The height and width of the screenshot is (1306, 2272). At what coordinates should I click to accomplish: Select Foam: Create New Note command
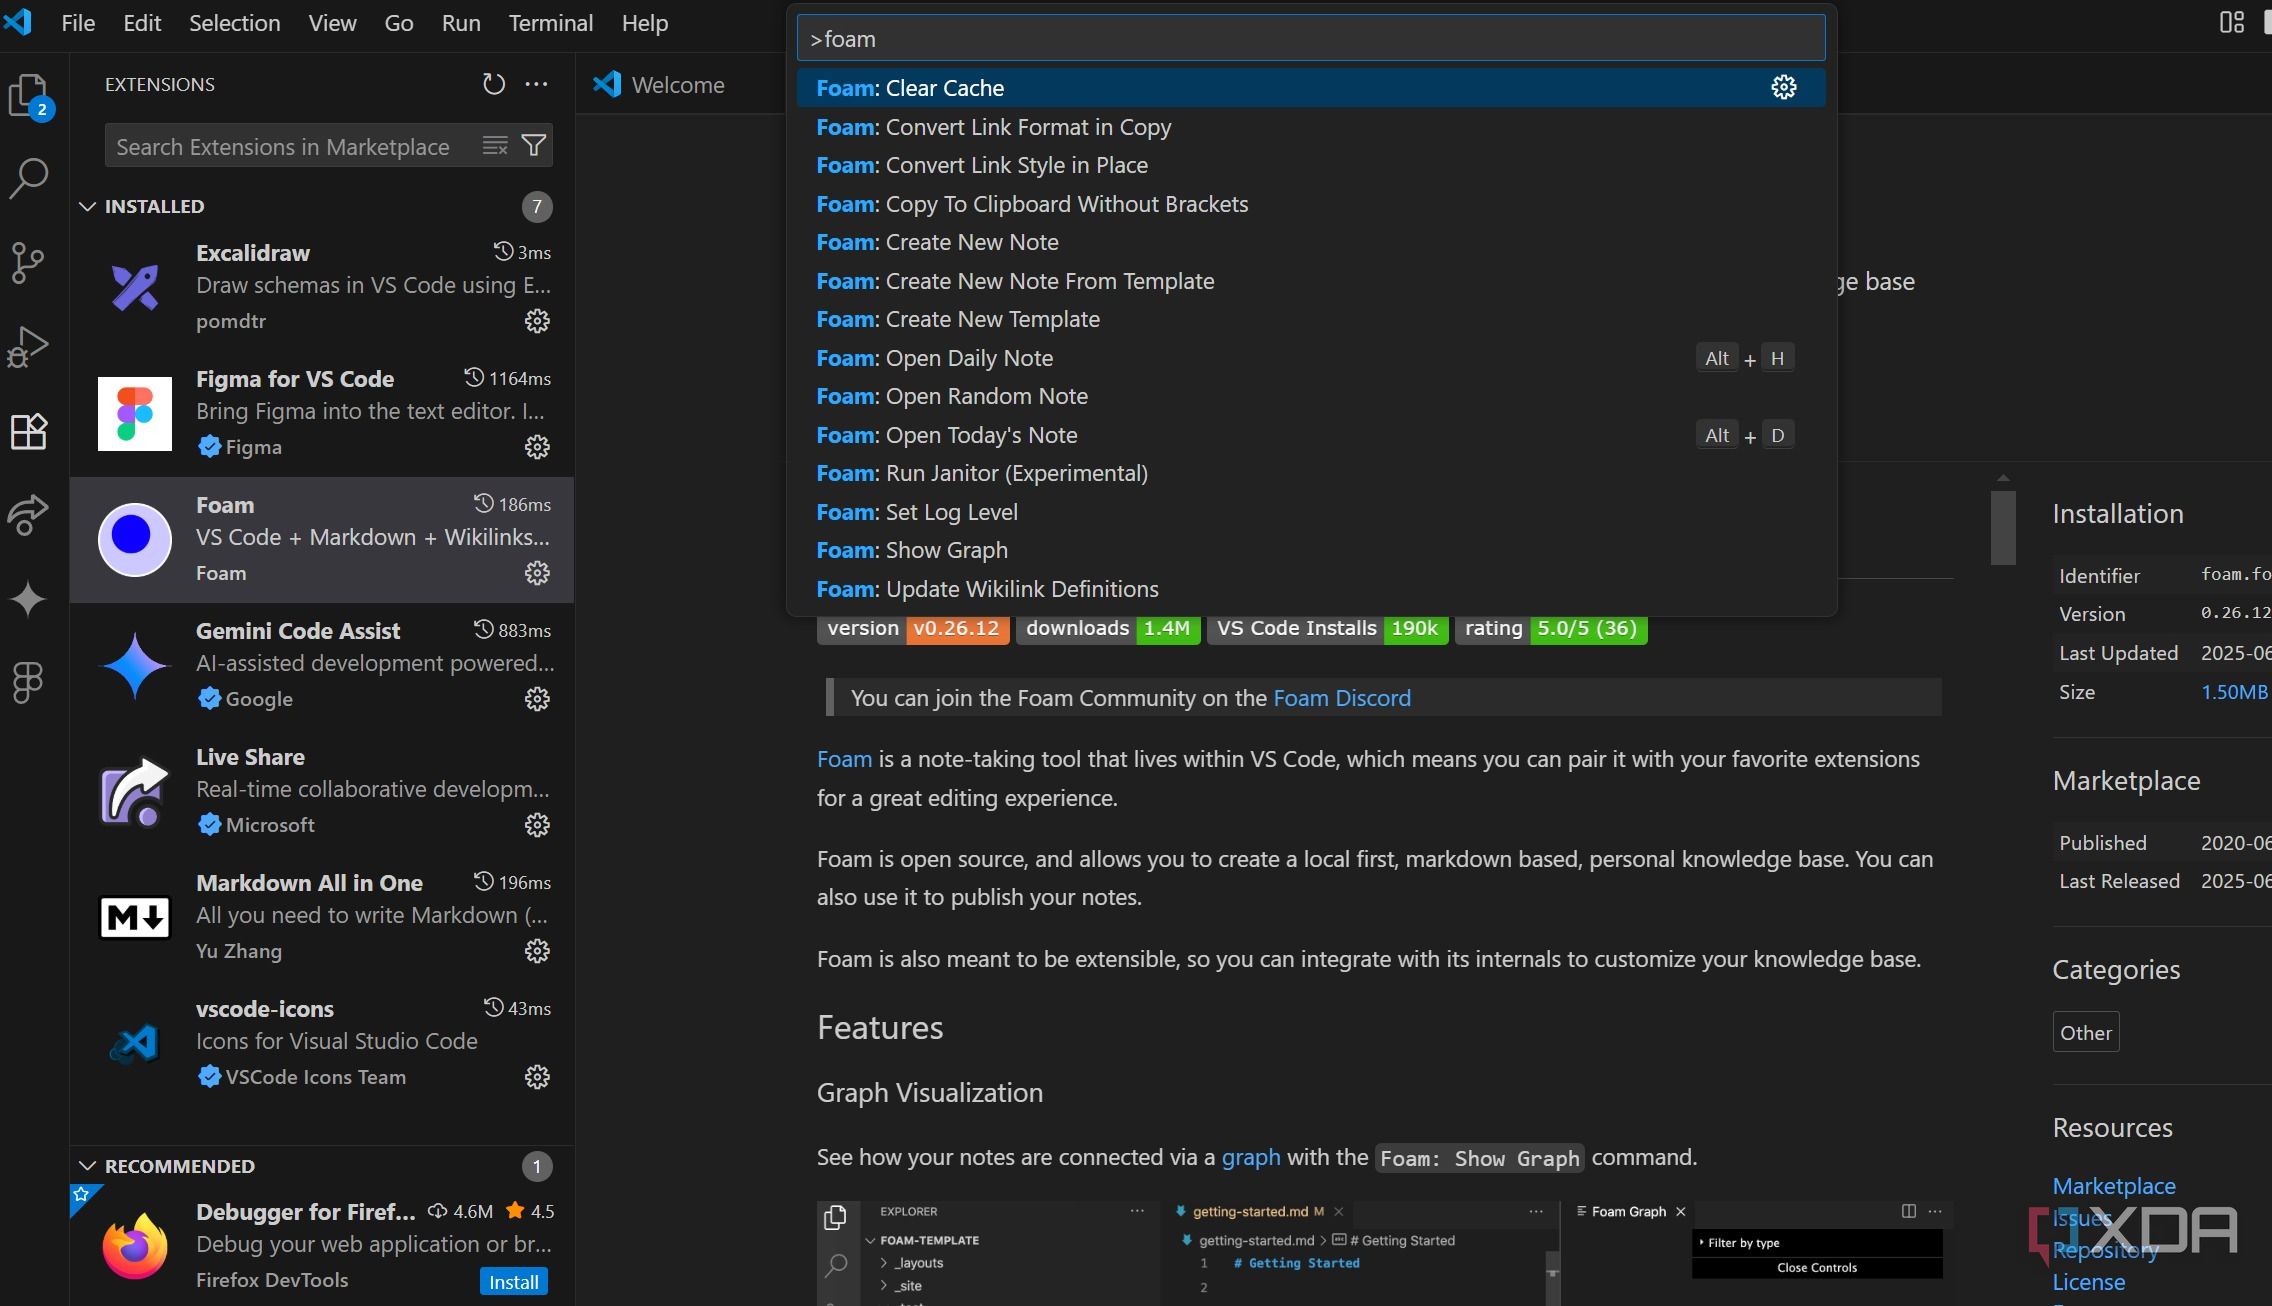click(x=1311, y=242)
